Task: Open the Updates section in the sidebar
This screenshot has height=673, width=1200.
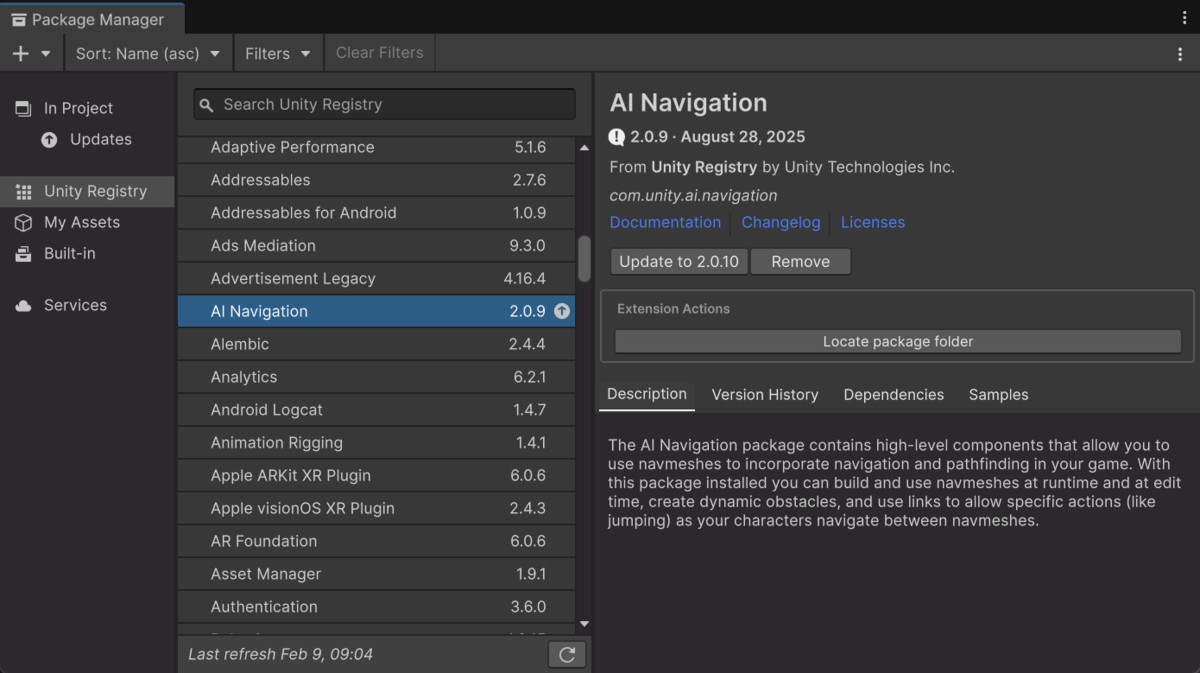Action: tap(100, 139)
